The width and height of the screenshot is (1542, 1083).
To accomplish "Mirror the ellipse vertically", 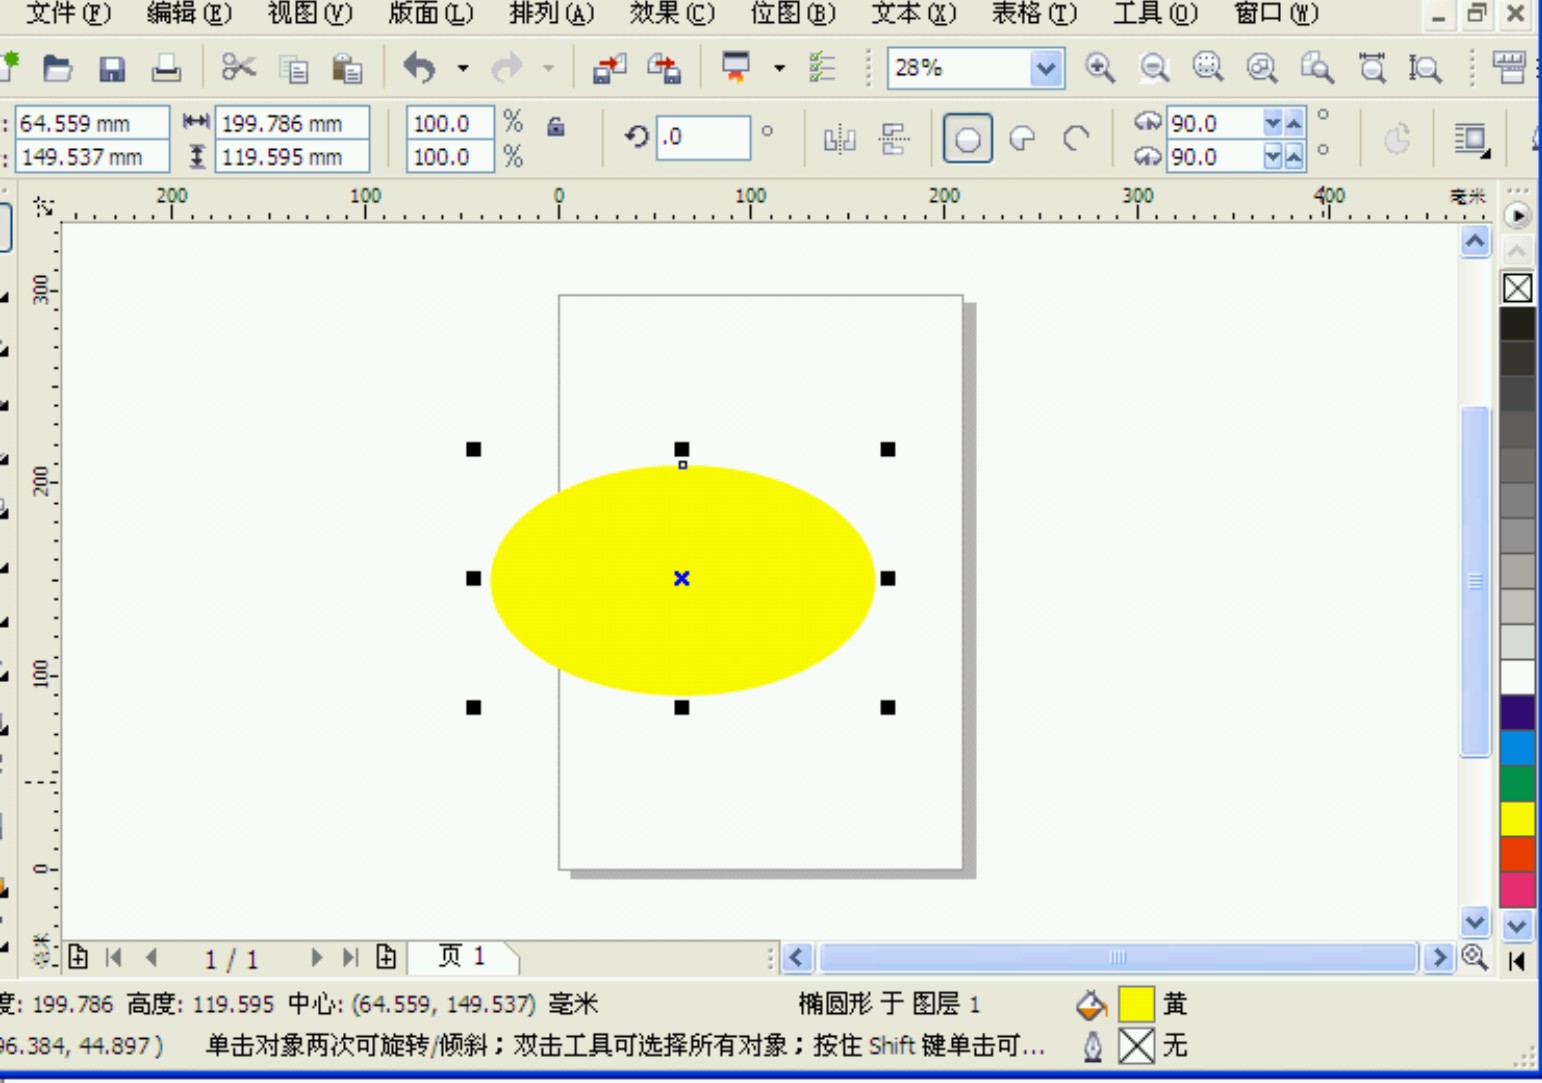I will (894, 139).
